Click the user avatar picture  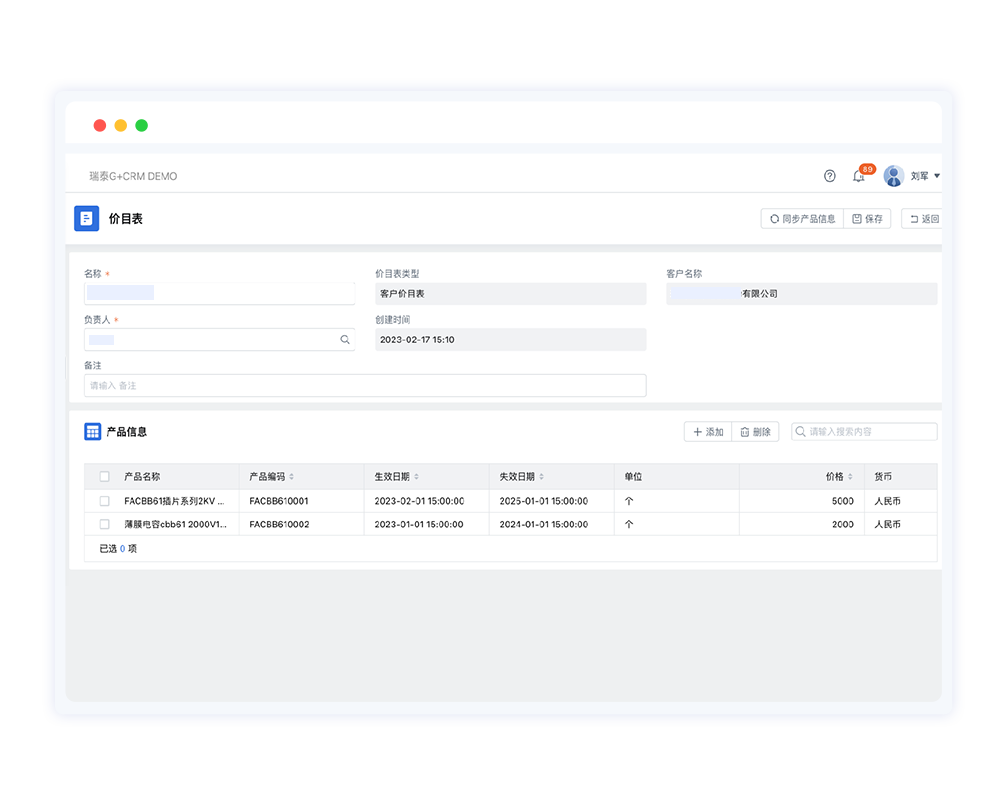click(x=893, y=176)
